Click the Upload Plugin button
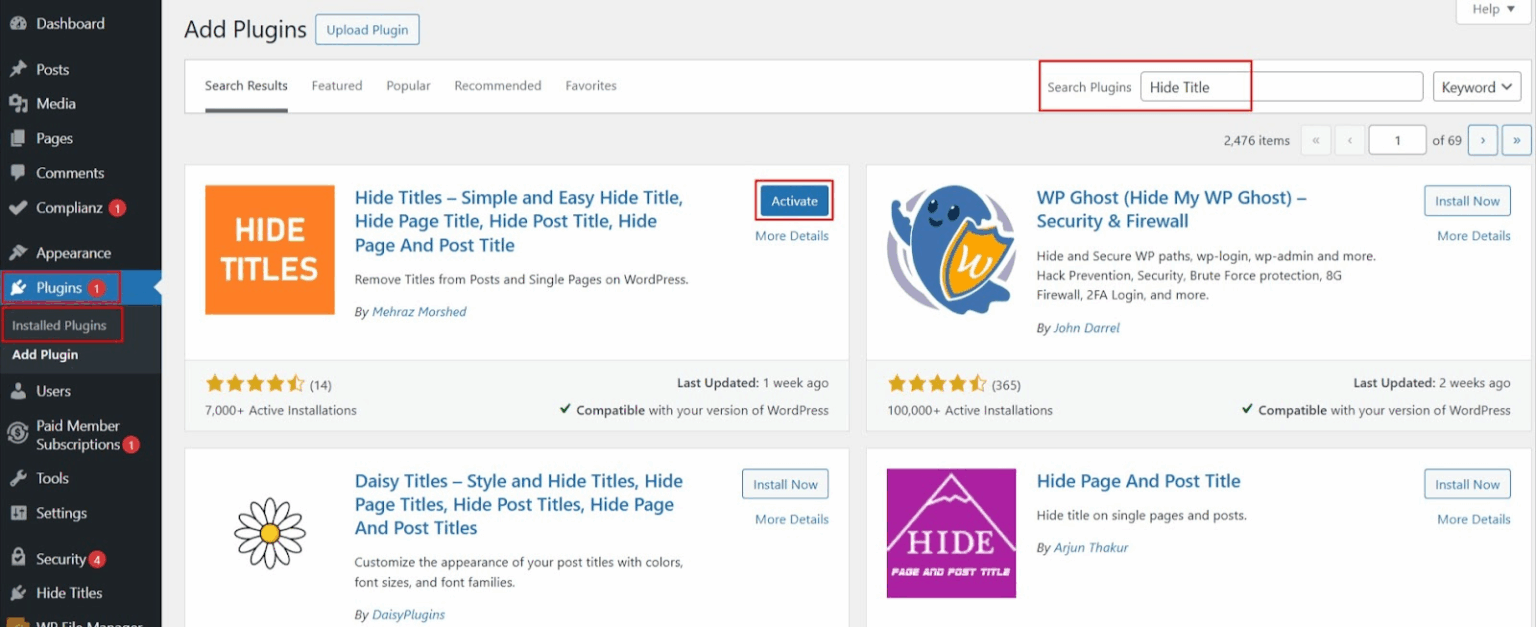The height and width of the screenshot is (627, 1536). coord(367,29)
